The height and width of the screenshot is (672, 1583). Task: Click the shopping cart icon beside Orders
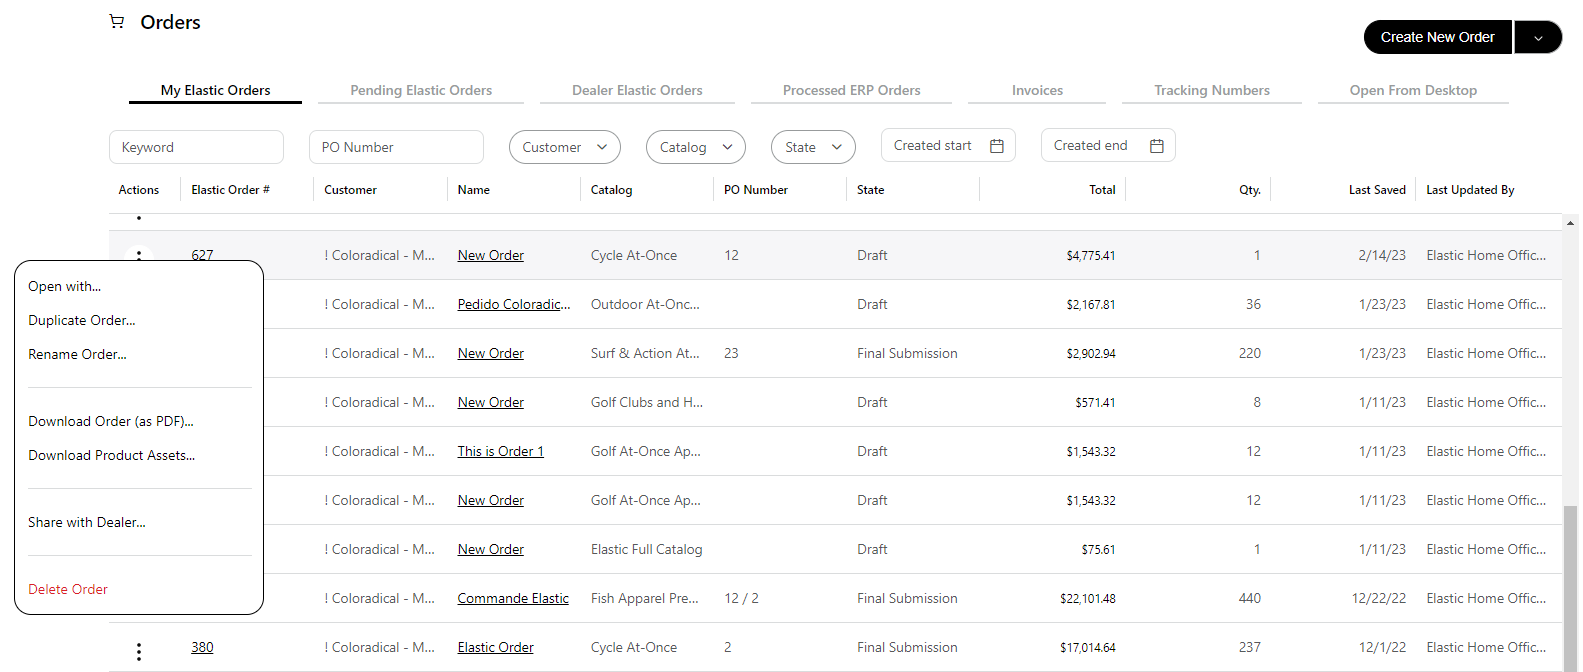[117, 22]
